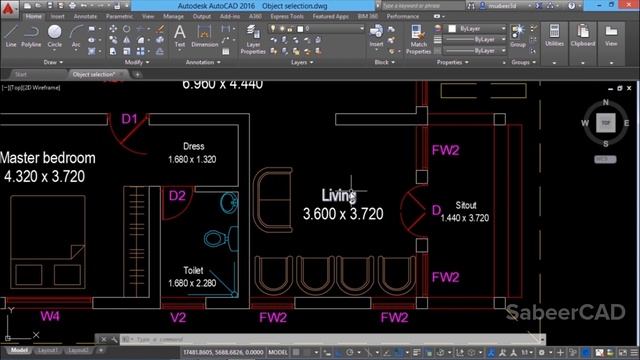Toggle snap mode in status bar

tap(307, 352)
